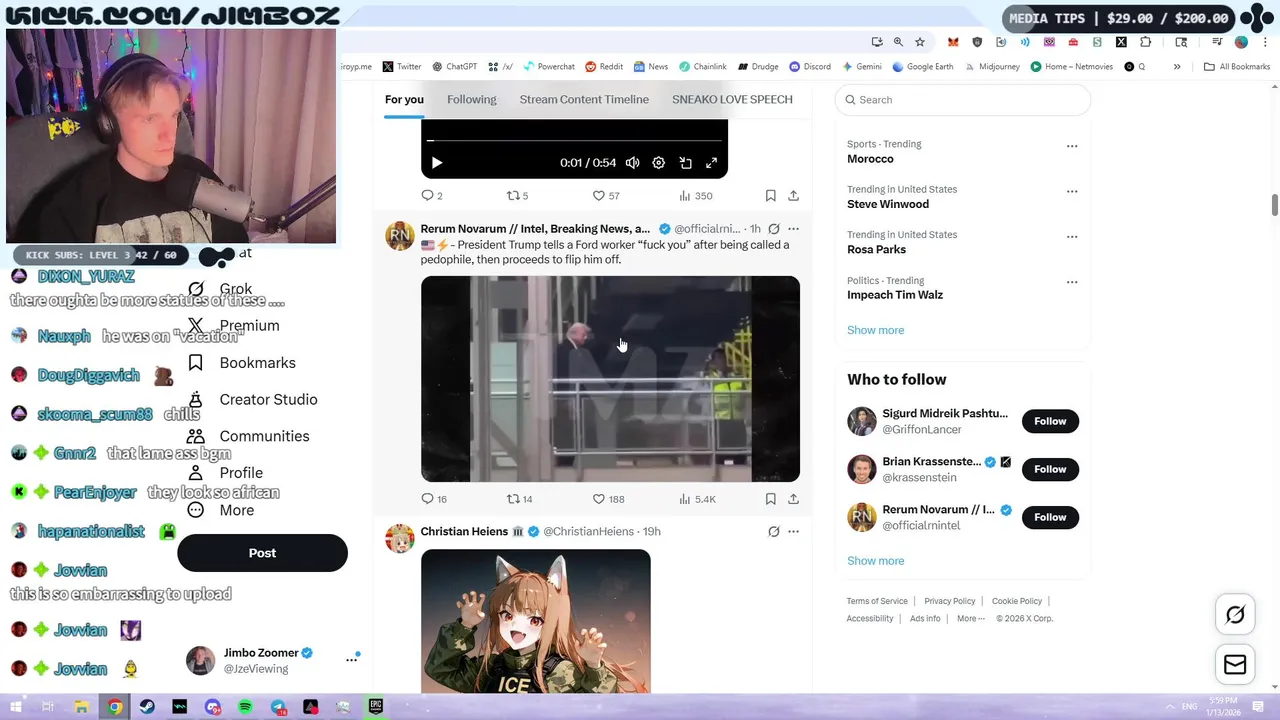
Task: Toggle picture-in-picture on the video player
Action: pyautogui.click(x=685, y=163)
